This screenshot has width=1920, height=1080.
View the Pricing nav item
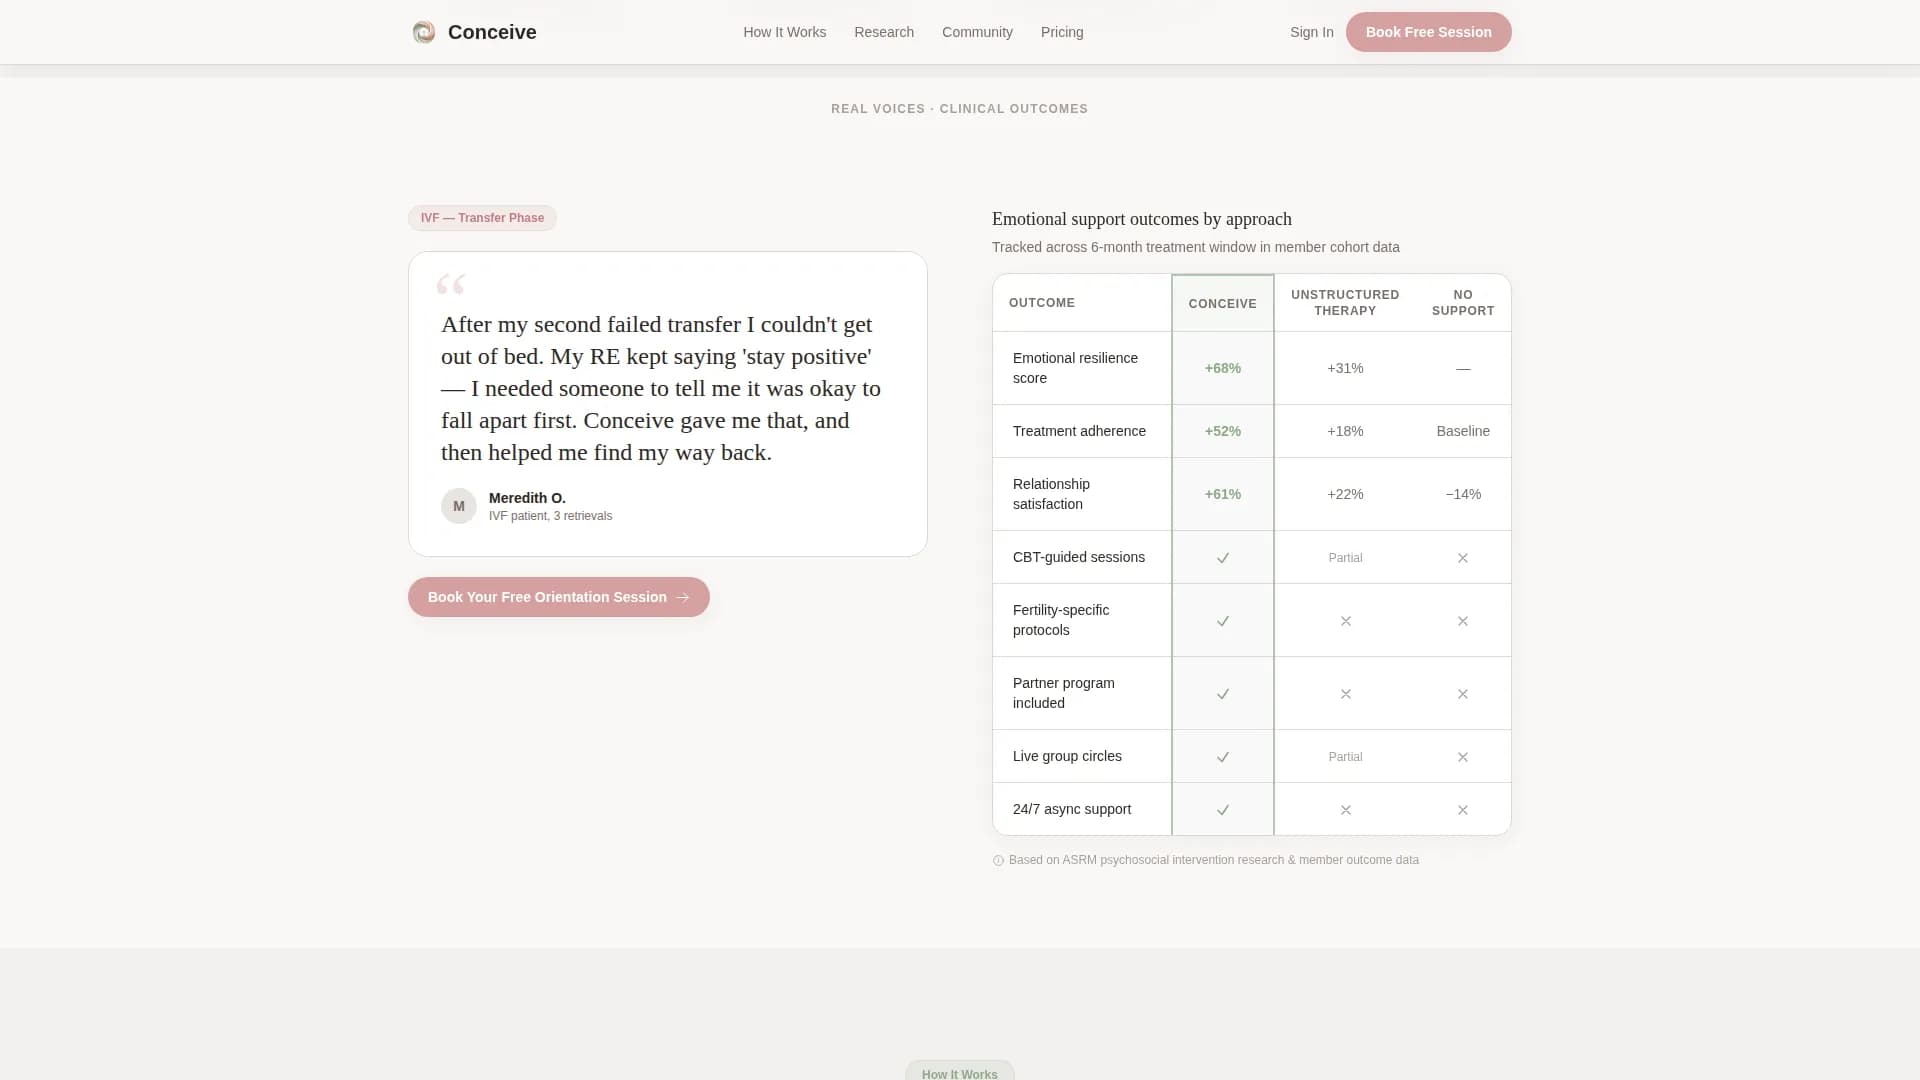point(1062,32)
